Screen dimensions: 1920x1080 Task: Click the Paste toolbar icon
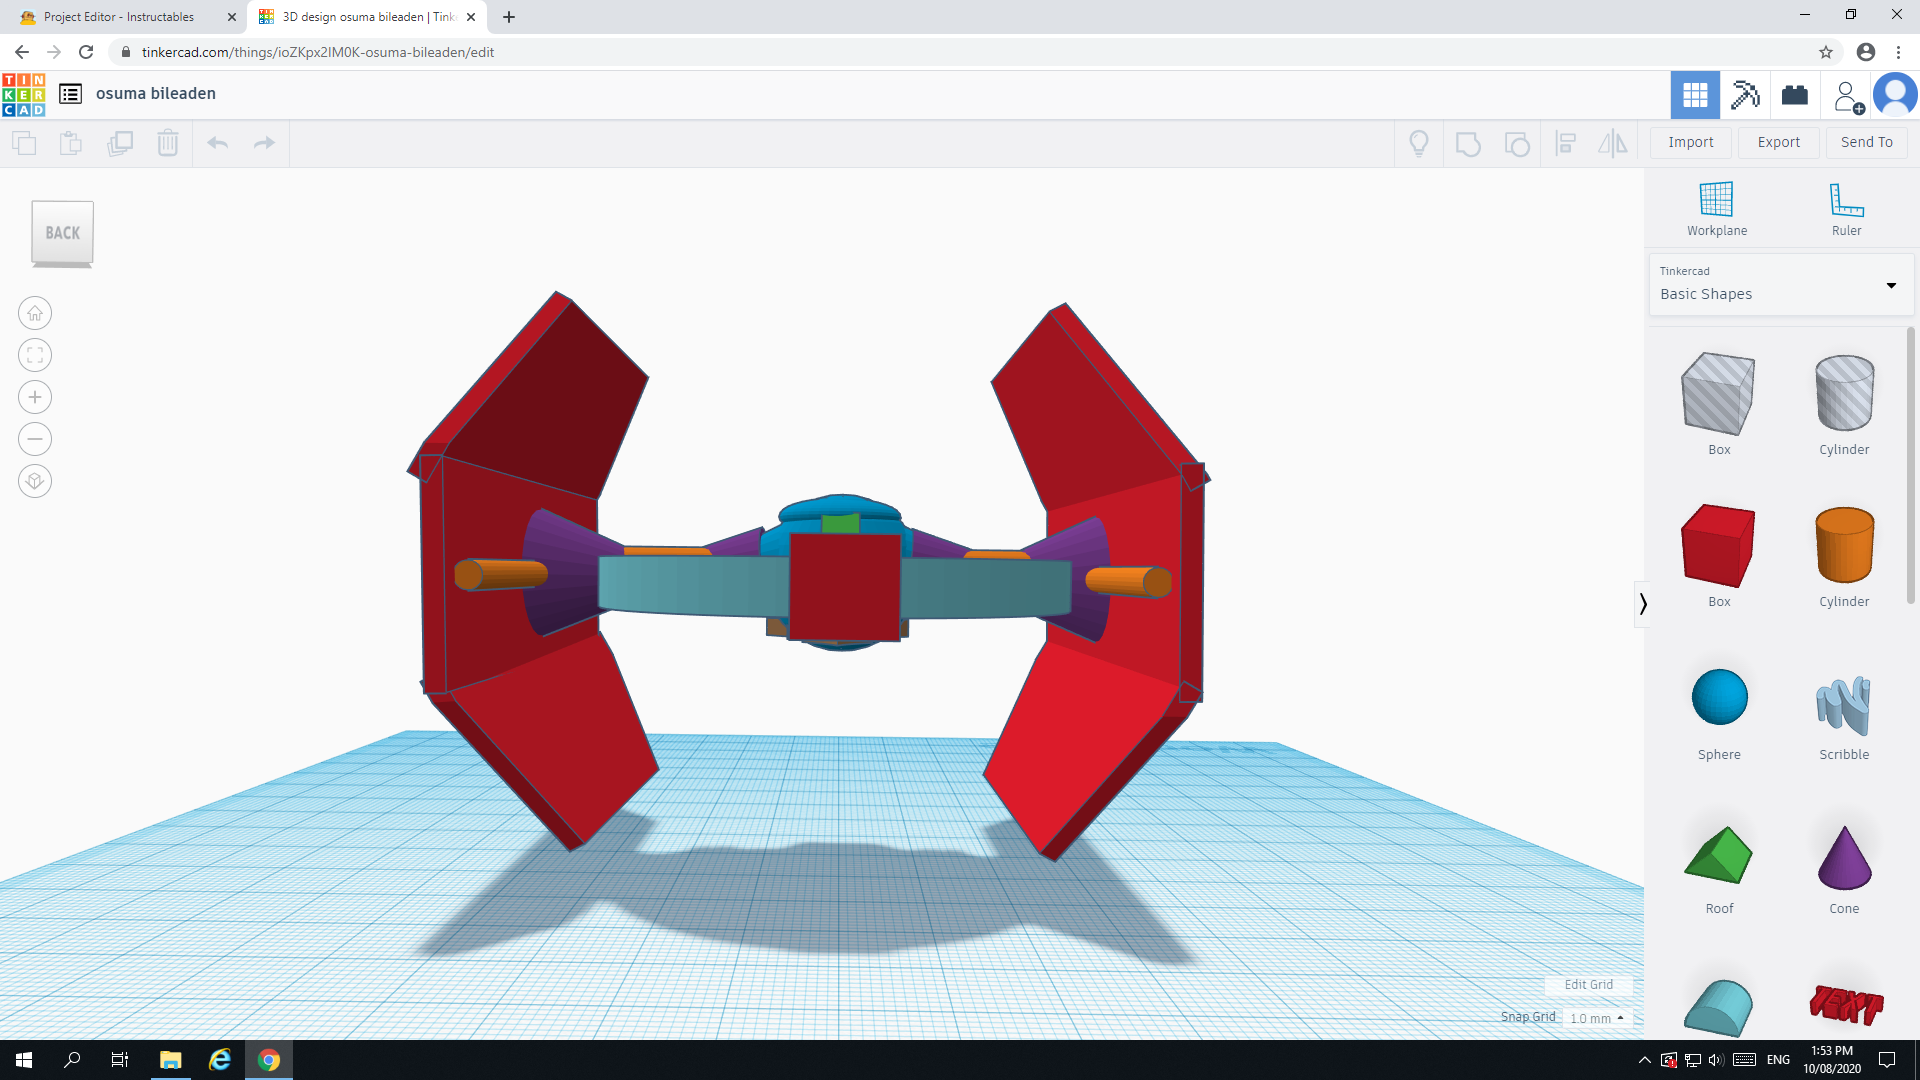[71, 143]
